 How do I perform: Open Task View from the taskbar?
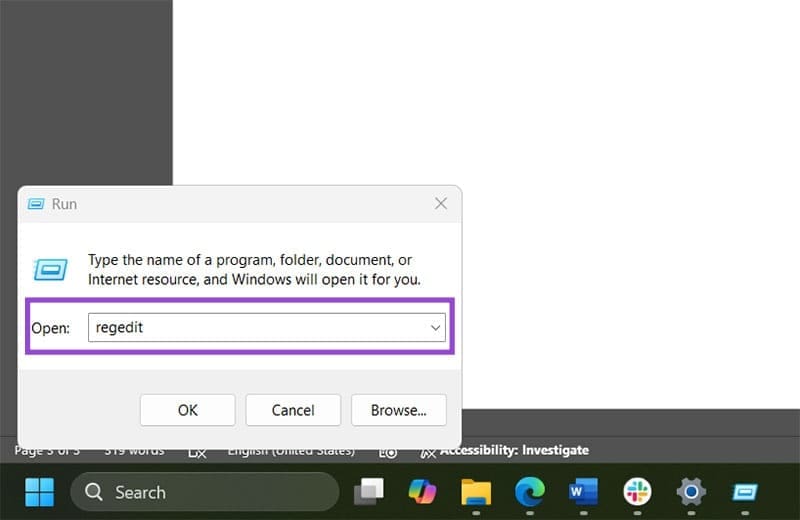pos(369,492)
